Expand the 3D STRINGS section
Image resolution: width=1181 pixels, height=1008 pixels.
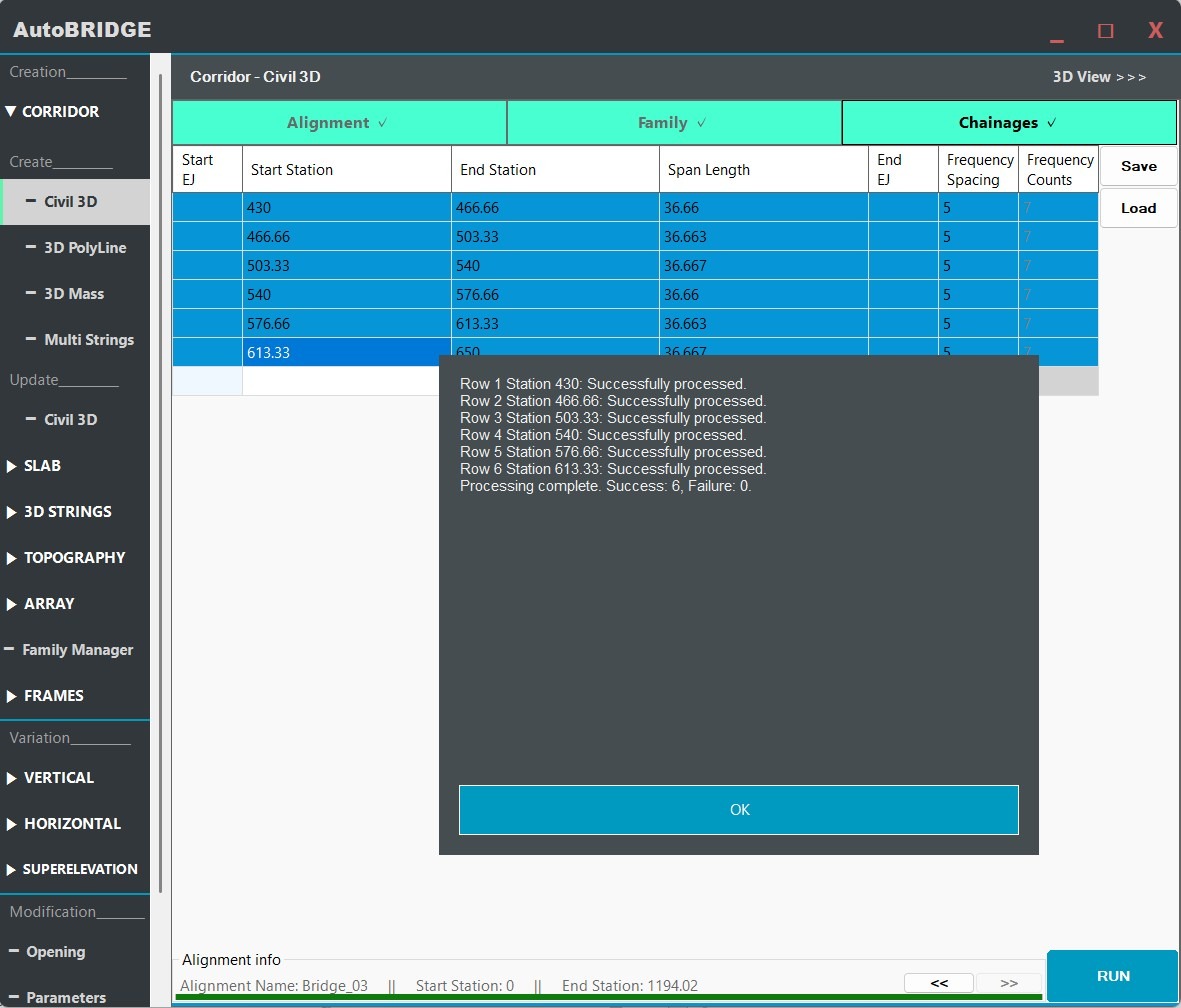pos(66,512)
